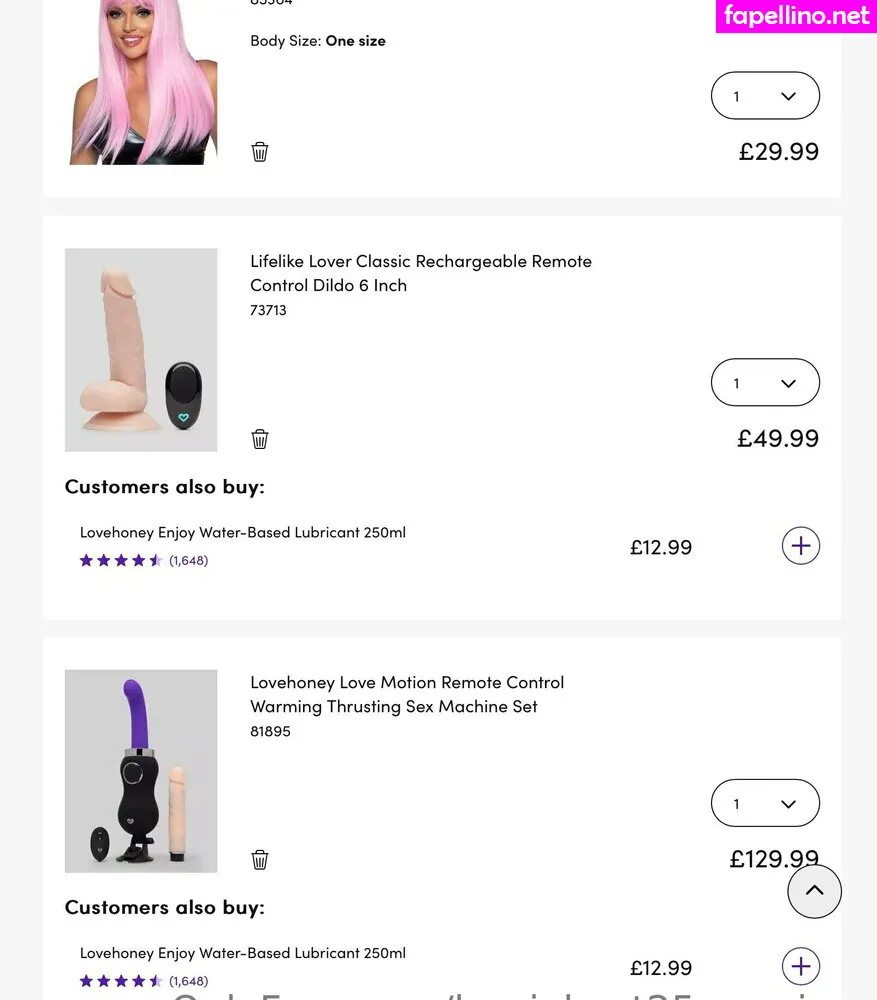Screen dimensions: 877x1000
Task: Remove the pink wig from the basket
Action: click(x=260, y=152)
